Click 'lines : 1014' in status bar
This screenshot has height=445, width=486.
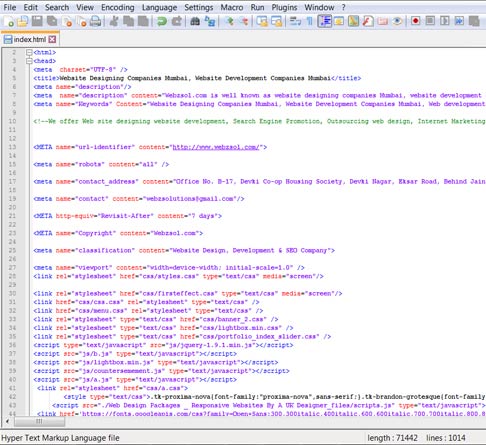click(446, 438)
